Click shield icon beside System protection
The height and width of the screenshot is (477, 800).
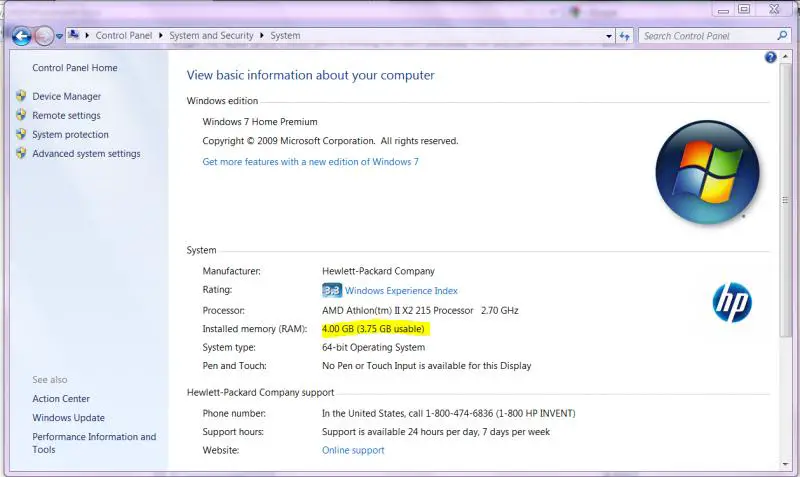[x=21, y=134]
